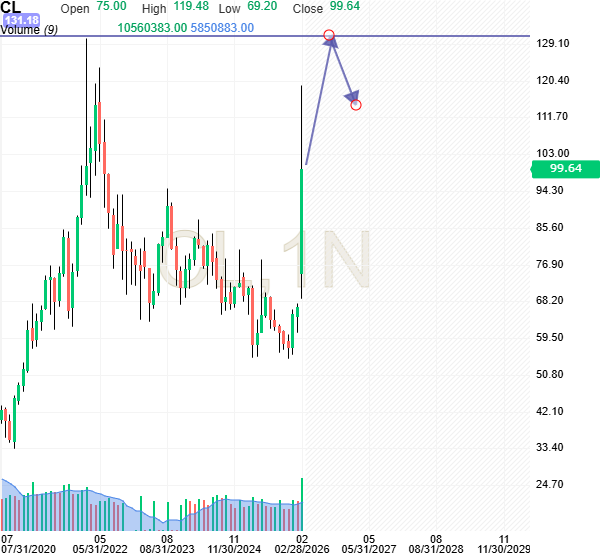The image size is (600, 558).
Task: Click the 24.70 price axis label
Action: [x=549, y=485]
